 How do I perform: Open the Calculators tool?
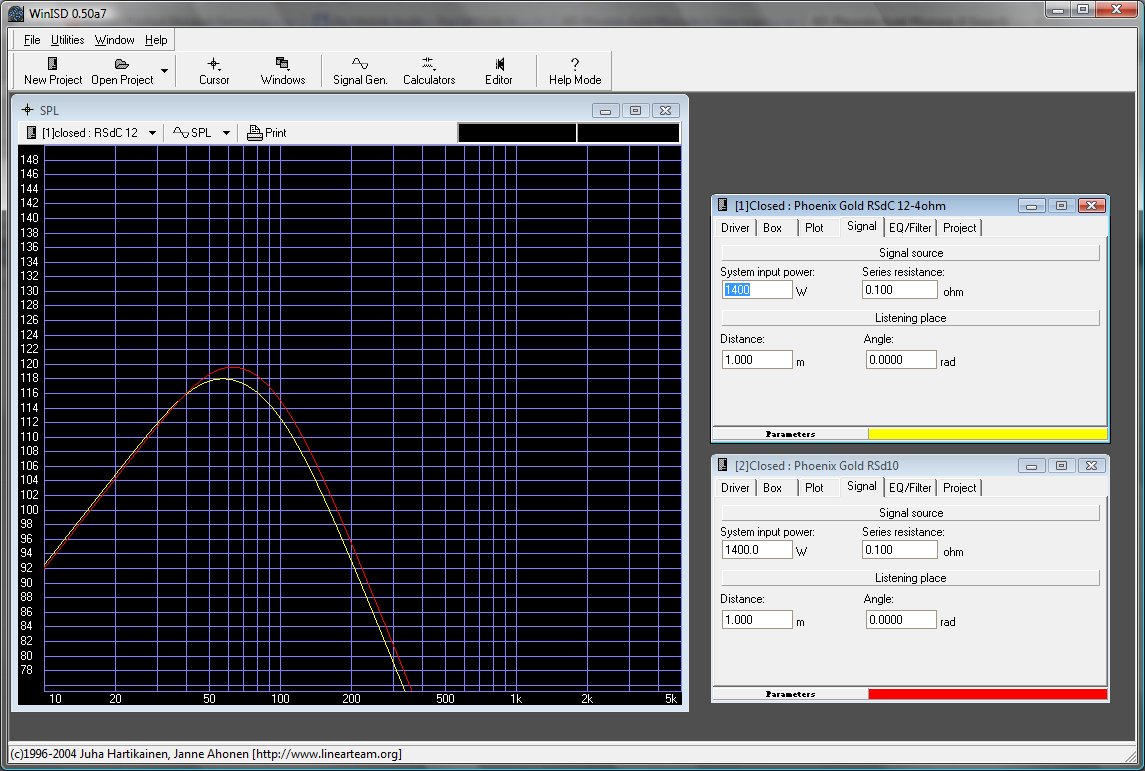click(x=429, y=71)
